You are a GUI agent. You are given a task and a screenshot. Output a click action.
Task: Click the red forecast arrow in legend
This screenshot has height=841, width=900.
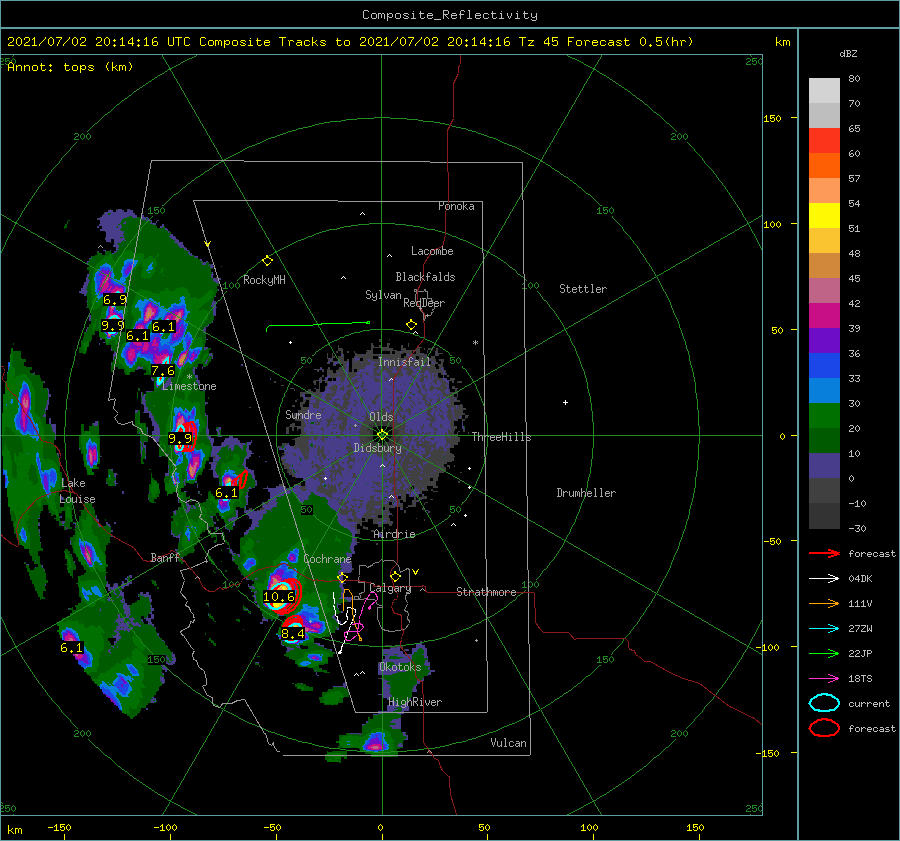click(824, 553)
